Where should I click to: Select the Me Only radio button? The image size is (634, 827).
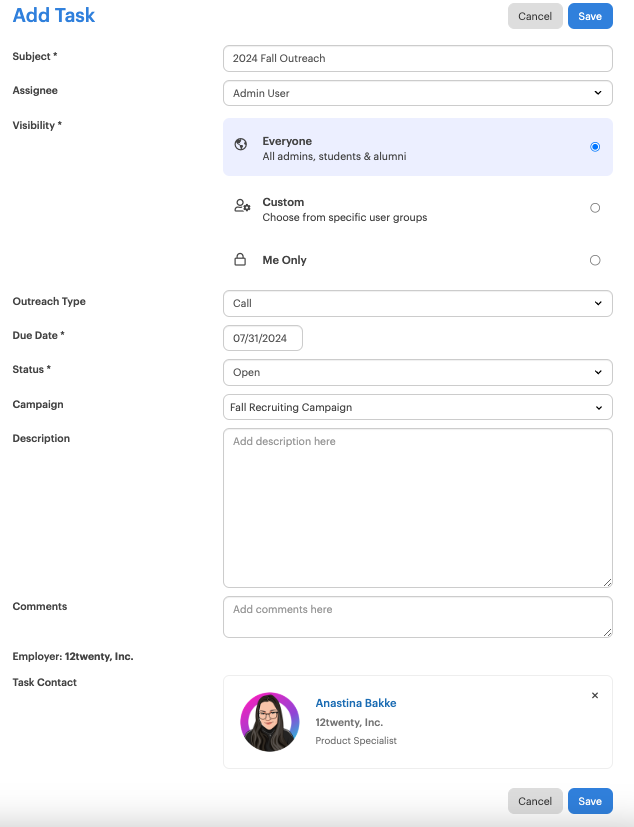595,260
